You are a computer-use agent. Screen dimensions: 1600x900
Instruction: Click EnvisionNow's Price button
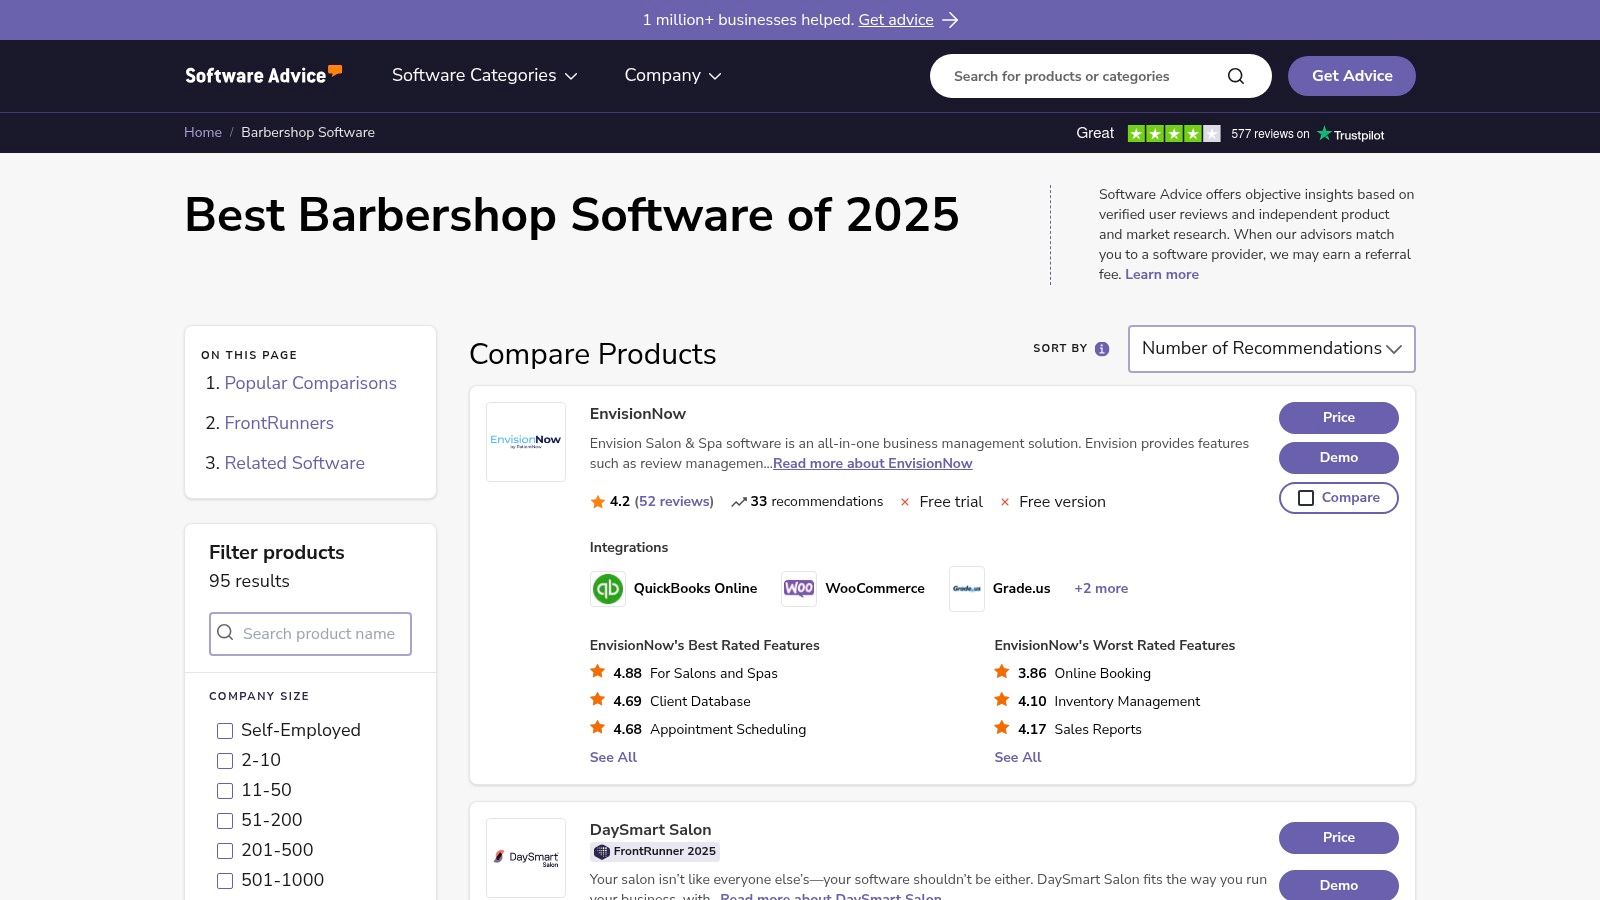tap(1339, 418)
